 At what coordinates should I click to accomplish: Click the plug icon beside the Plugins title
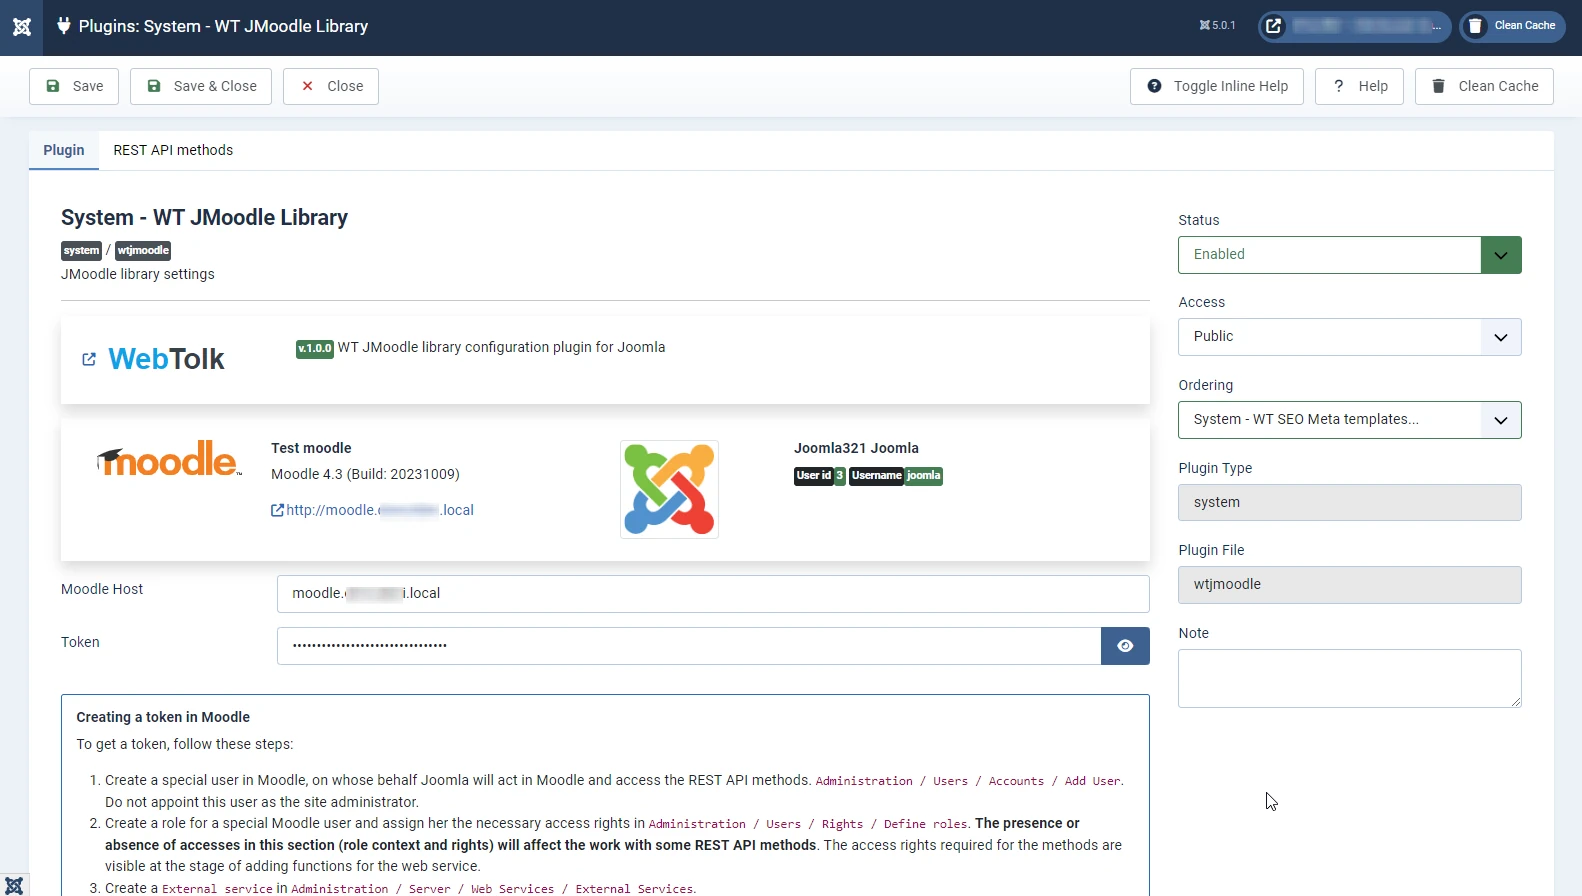(64, 26)
